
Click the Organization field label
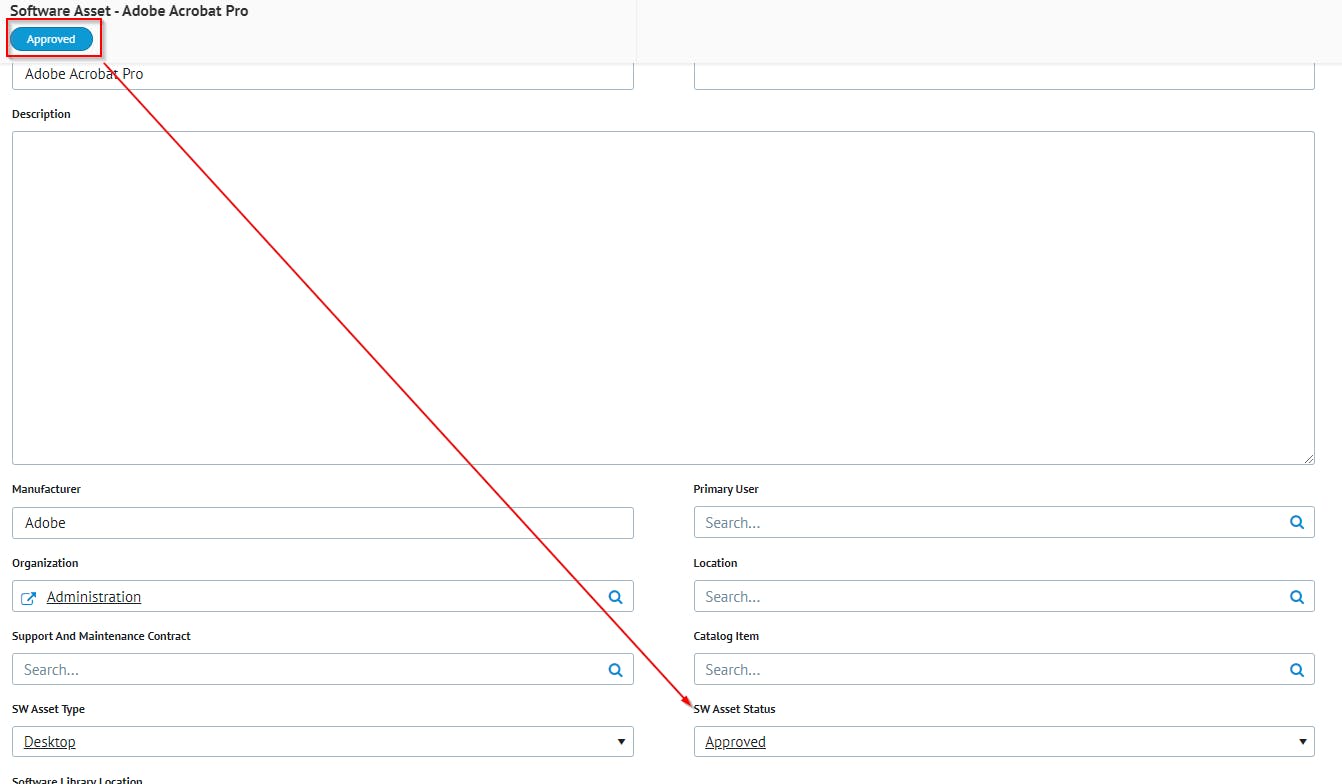pyautogui.click(x=45, y=563)
